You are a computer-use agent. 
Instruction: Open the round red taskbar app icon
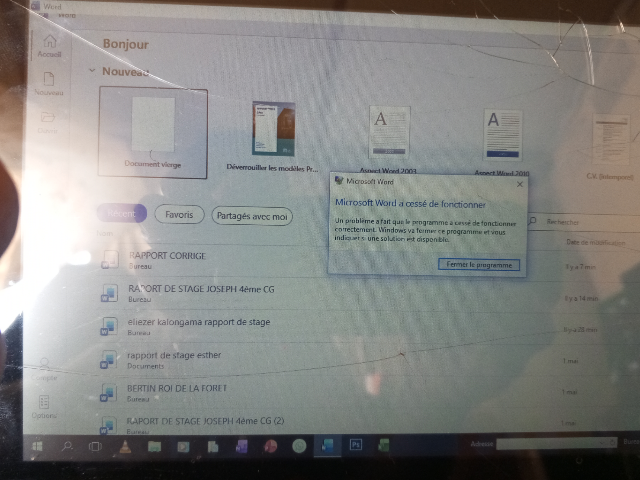[270, 446]
